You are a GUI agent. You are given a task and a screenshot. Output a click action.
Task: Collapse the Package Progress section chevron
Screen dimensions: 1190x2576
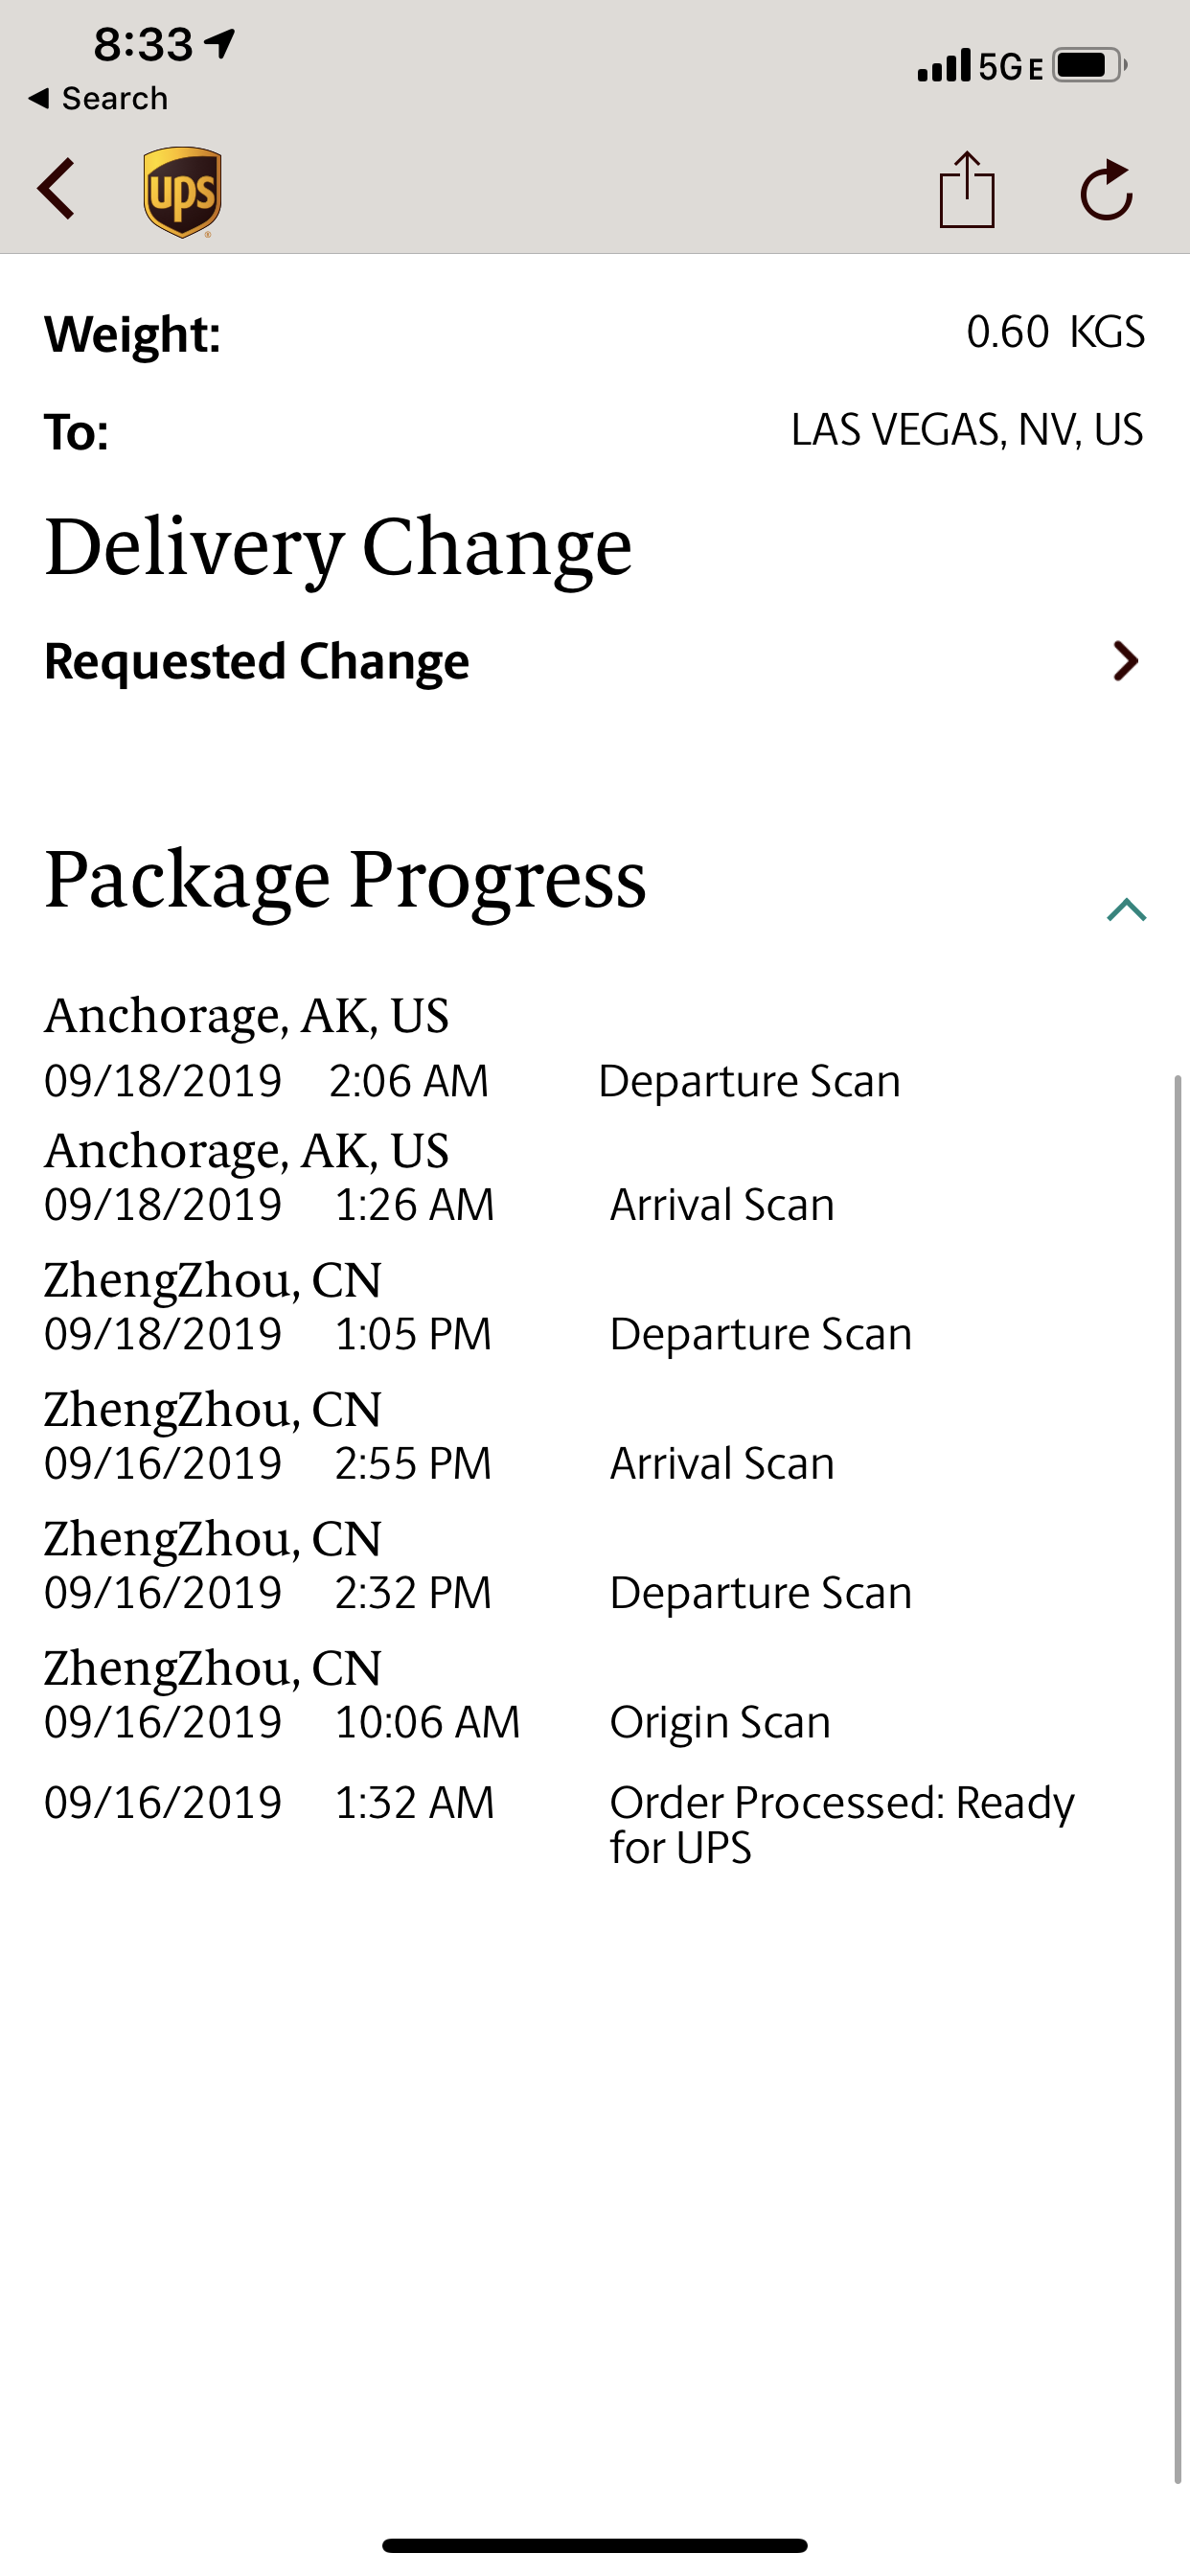point(1127,909)
